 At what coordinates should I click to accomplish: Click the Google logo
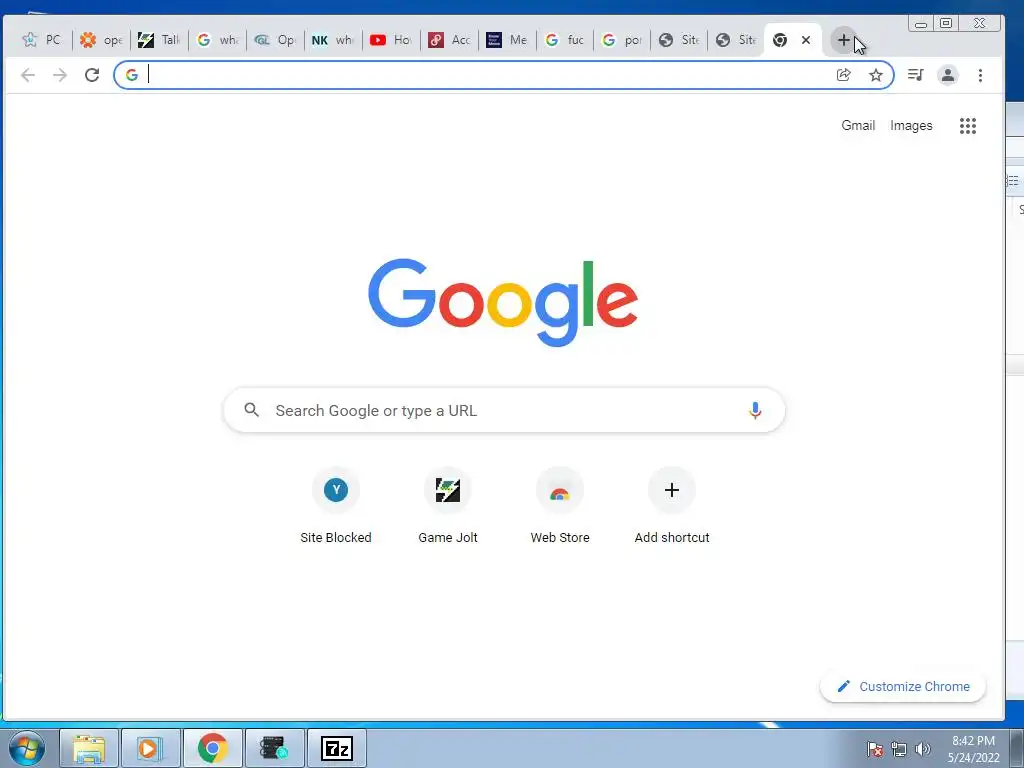pyautogui.click(x=503, y=302)
